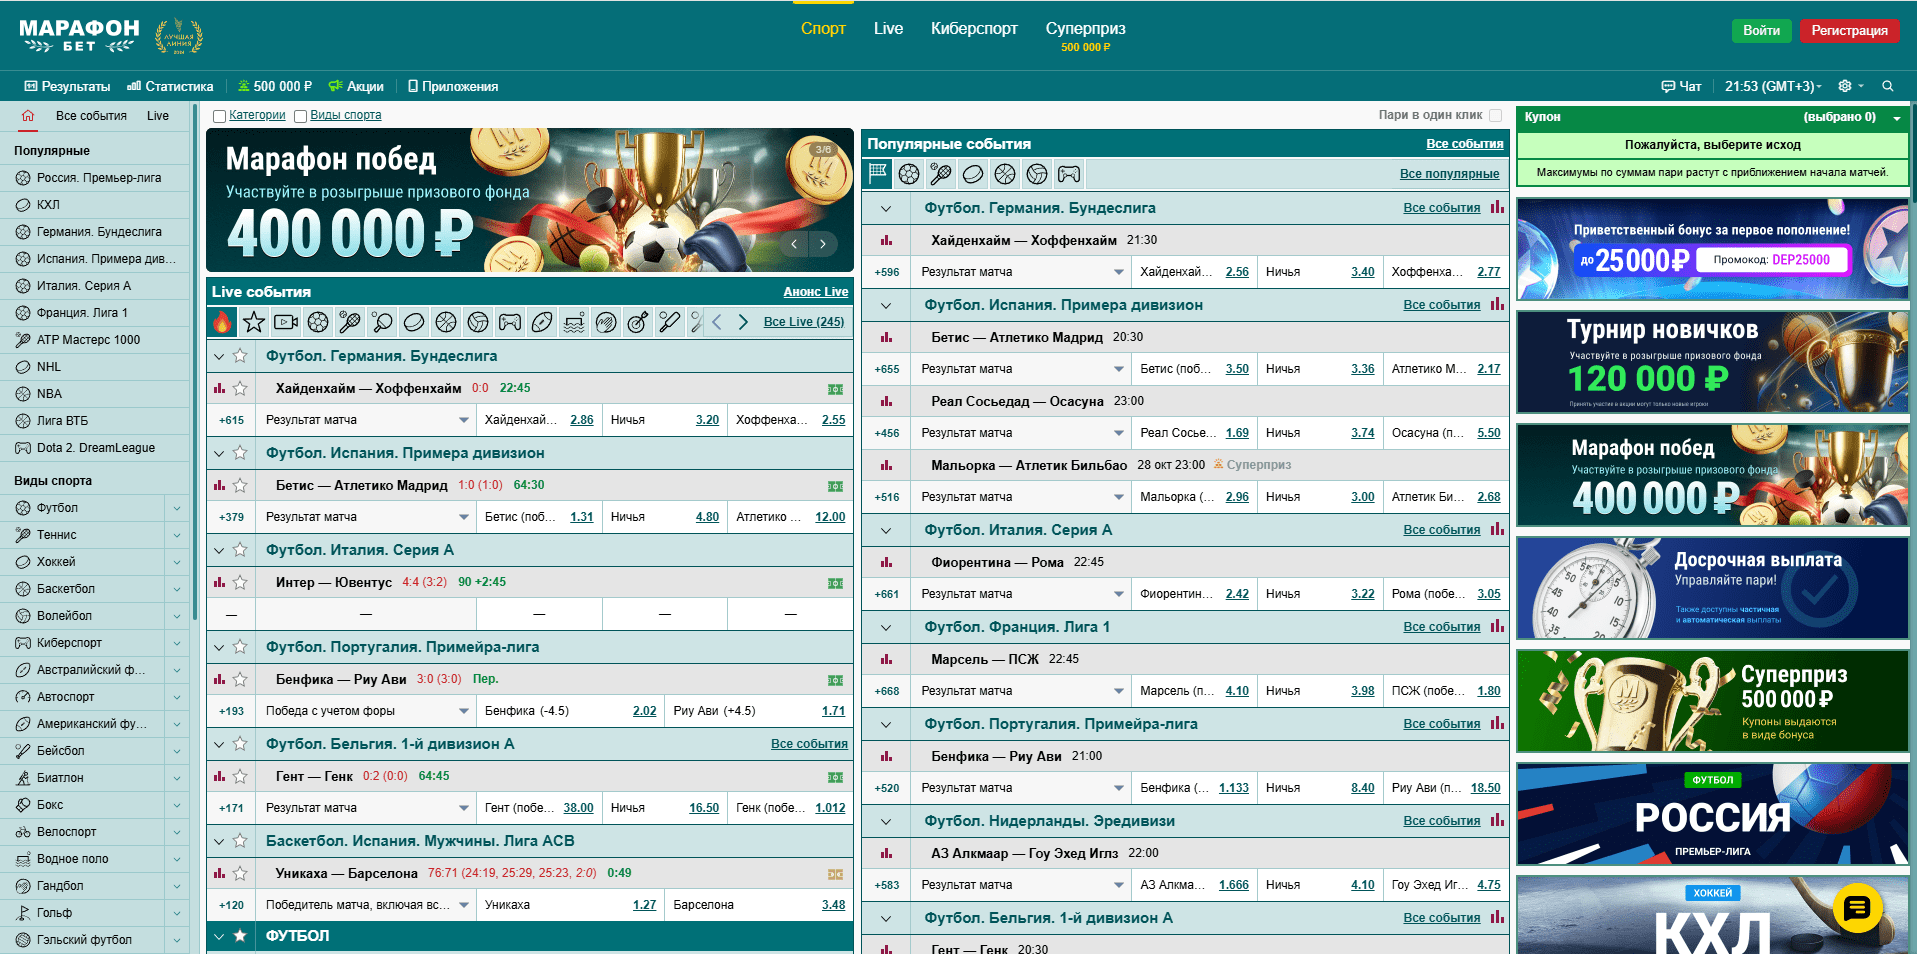Click the Регистрация button
Image resolution: width=1917 pixels, height=954 pixels.
(x=1849, y=30)
